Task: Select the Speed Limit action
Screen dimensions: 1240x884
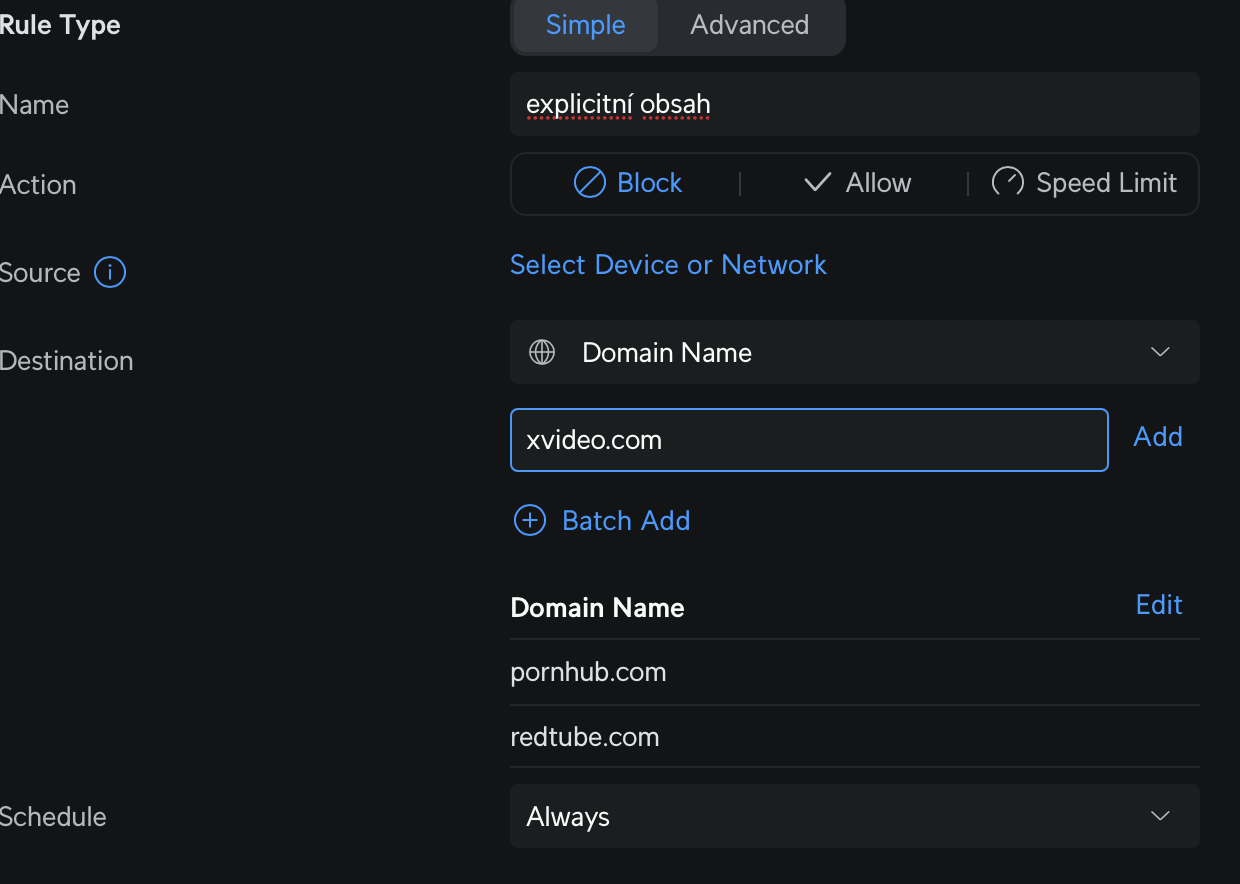Action: click(1084, 183)
